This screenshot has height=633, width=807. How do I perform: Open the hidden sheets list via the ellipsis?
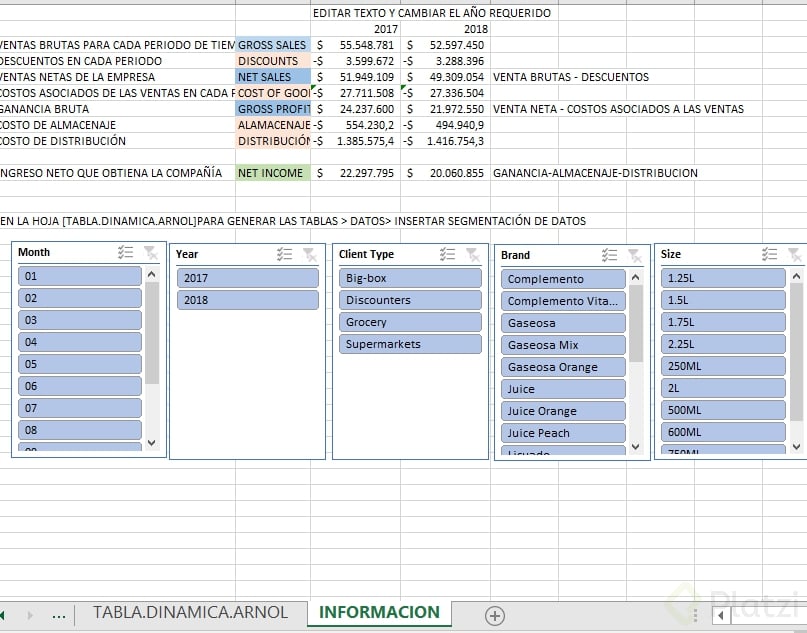[59, 612]
